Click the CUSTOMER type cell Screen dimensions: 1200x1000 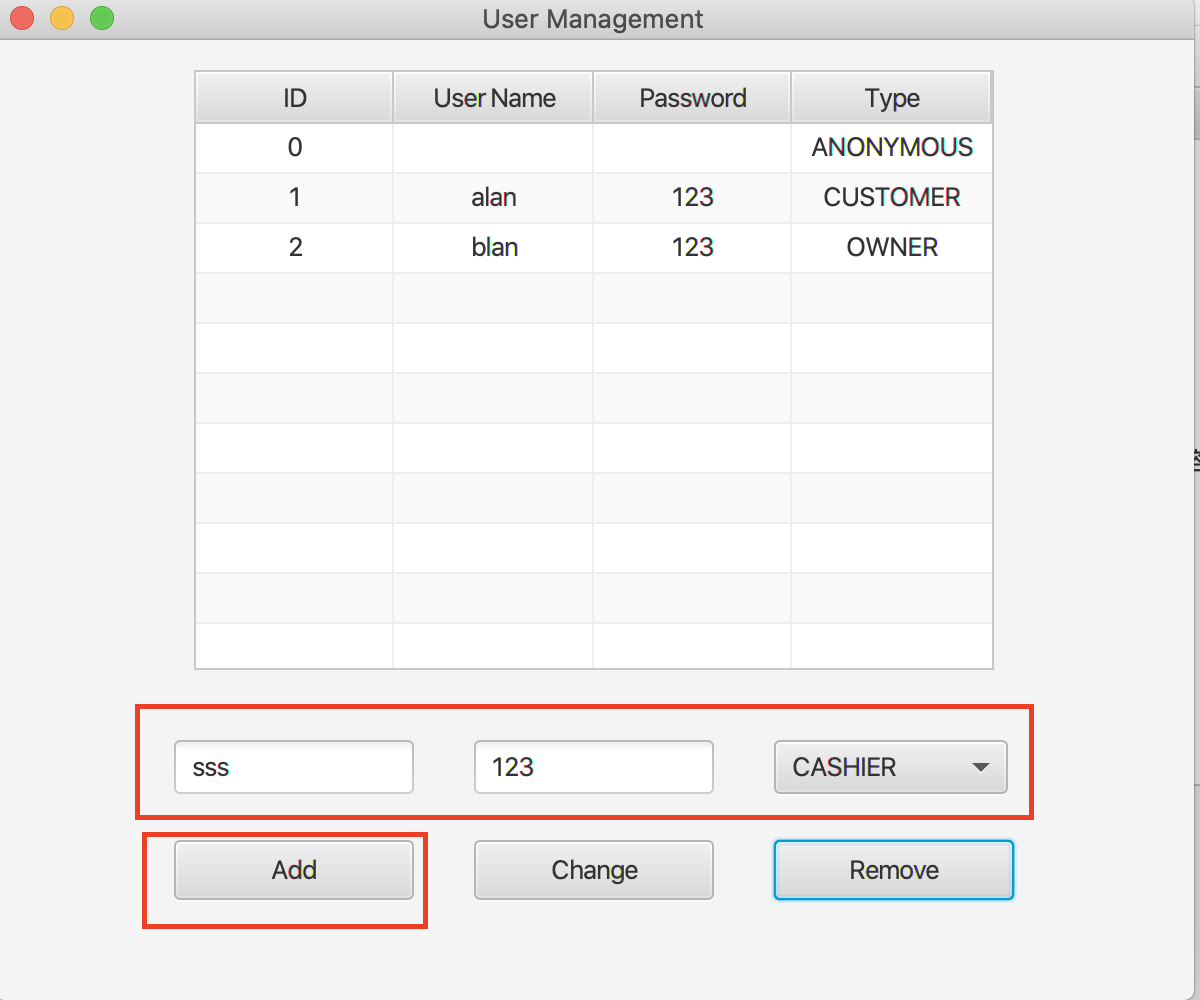[x=891, y=198]
